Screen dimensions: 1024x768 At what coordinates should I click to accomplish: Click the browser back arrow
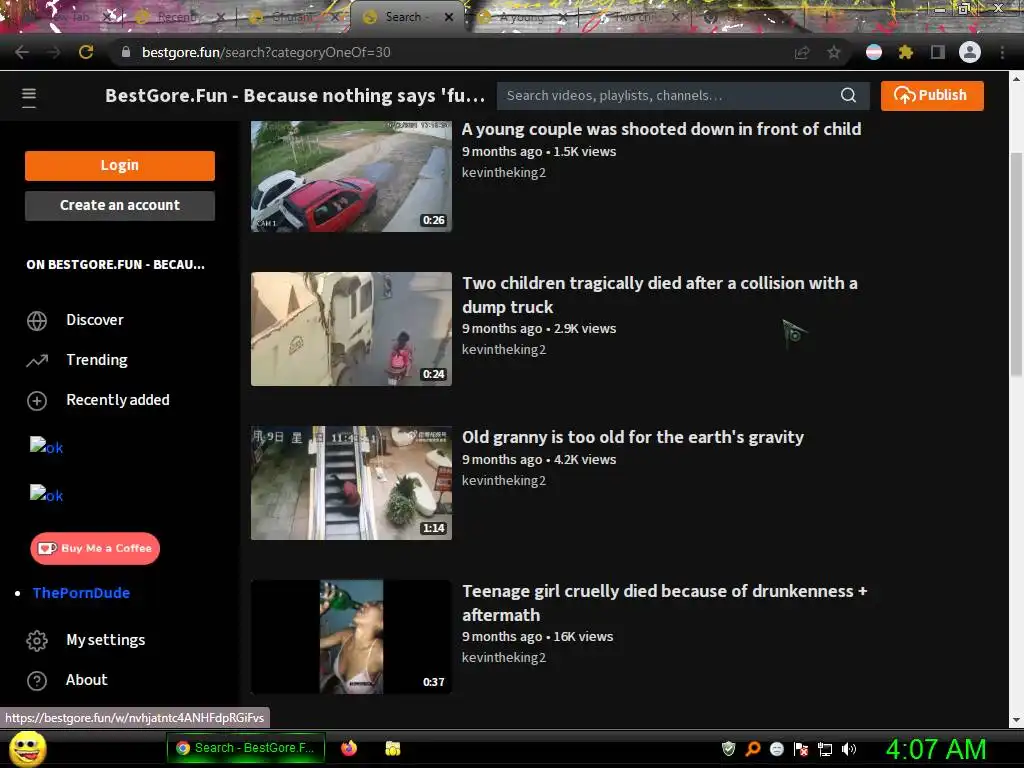tap(22, 52)
